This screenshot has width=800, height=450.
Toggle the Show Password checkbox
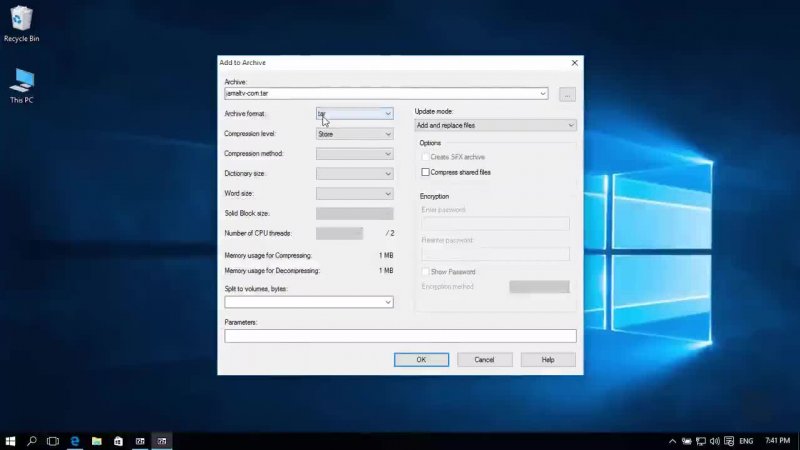pos(425,272)
